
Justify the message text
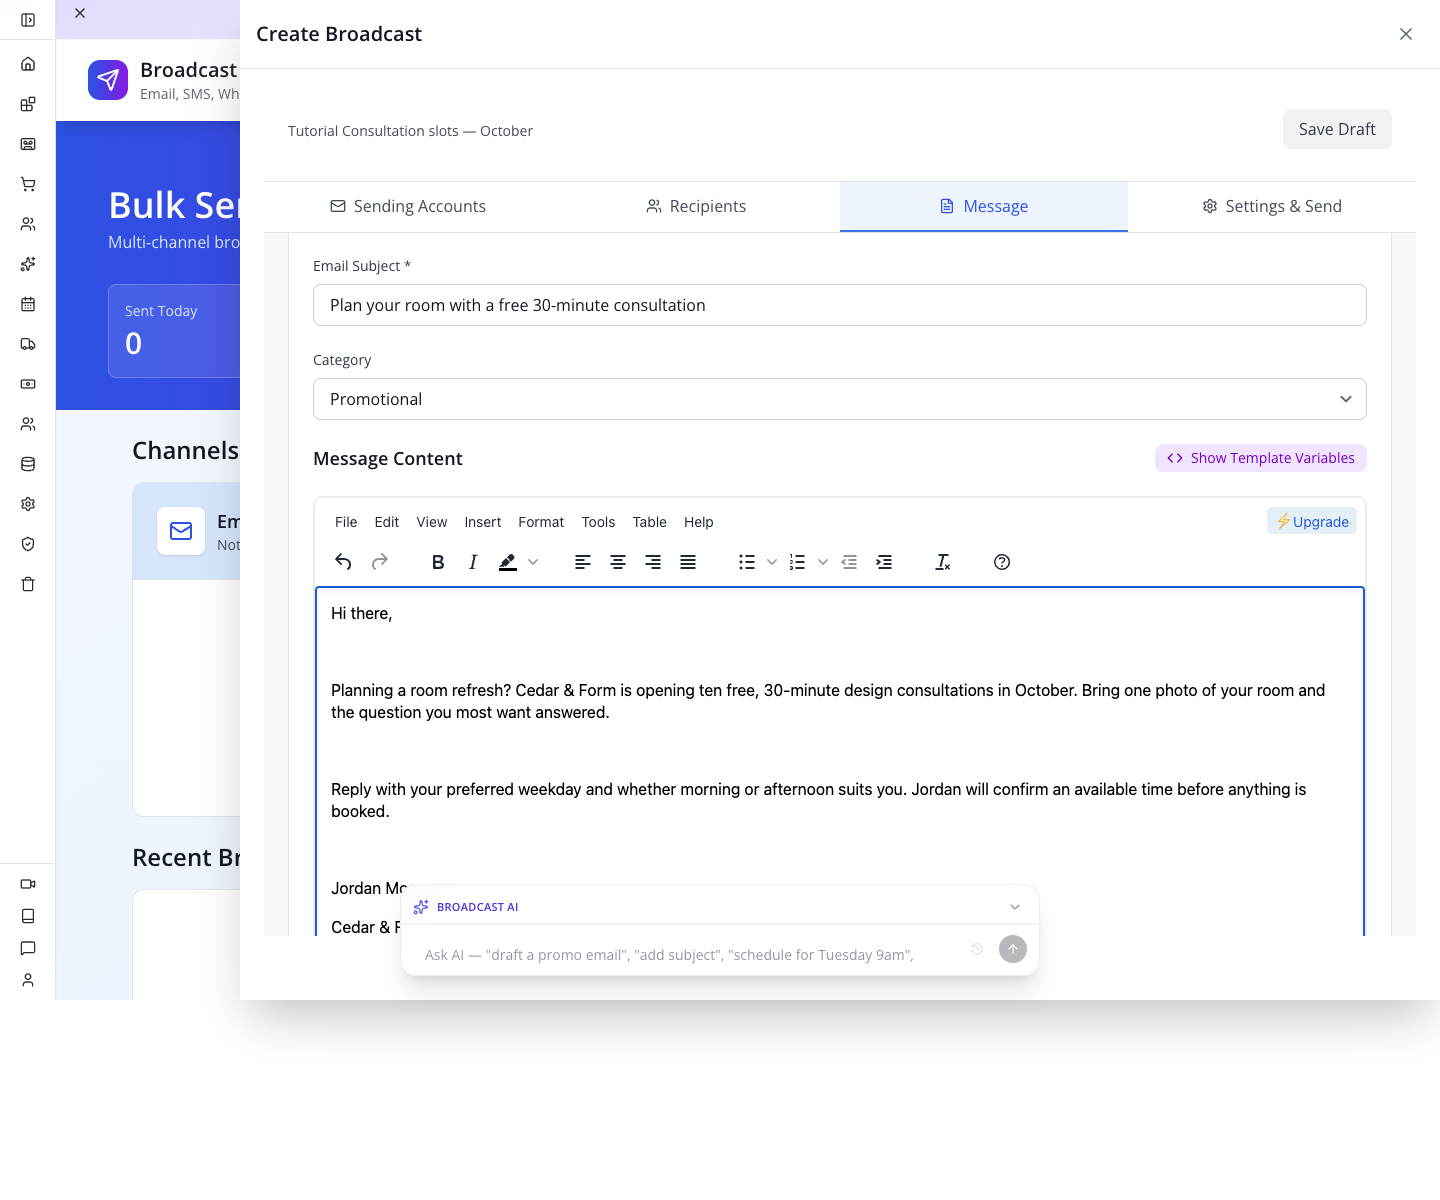(688, 562)
